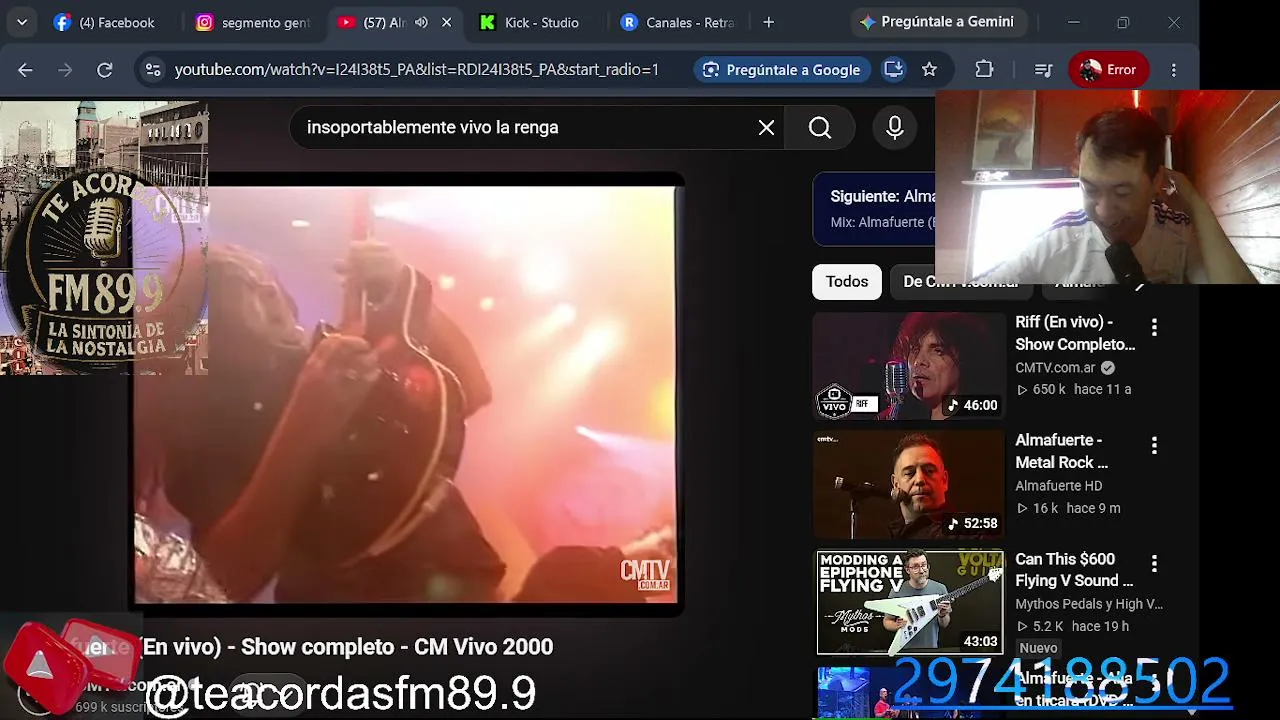
Task: Open the Almafuerte - Metal Rock thumbnail
Action: (908, 484)
